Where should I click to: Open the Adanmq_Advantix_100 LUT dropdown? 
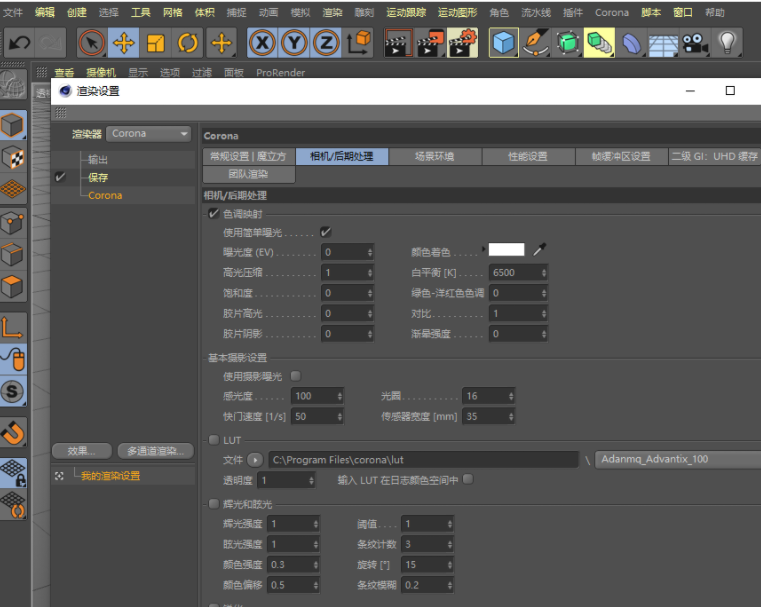(678, 459)
